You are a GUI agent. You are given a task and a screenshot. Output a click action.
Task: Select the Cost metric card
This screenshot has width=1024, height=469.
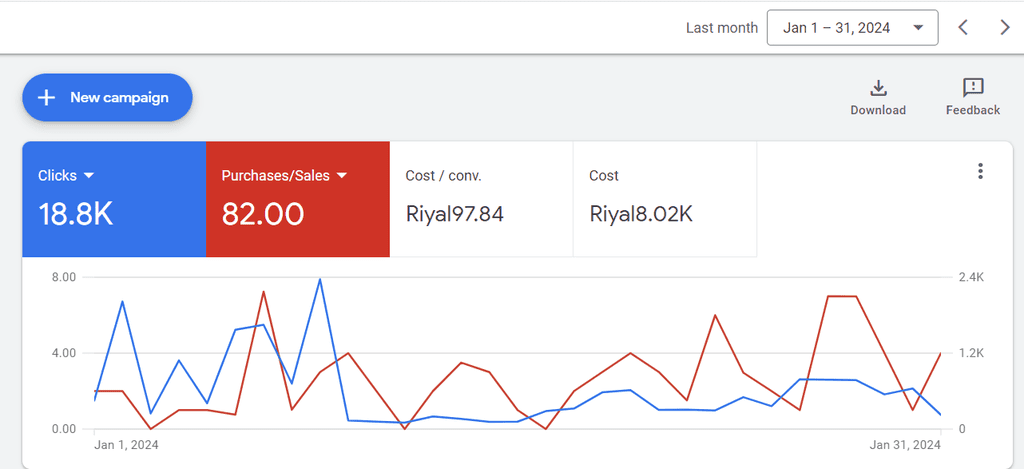click(665, 199)
